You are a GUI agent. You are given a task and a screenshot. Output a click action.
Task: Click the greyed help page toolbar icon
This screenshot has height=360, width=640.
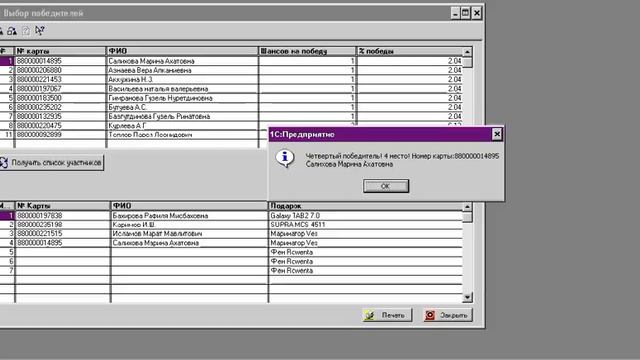[x=26, y=31]
